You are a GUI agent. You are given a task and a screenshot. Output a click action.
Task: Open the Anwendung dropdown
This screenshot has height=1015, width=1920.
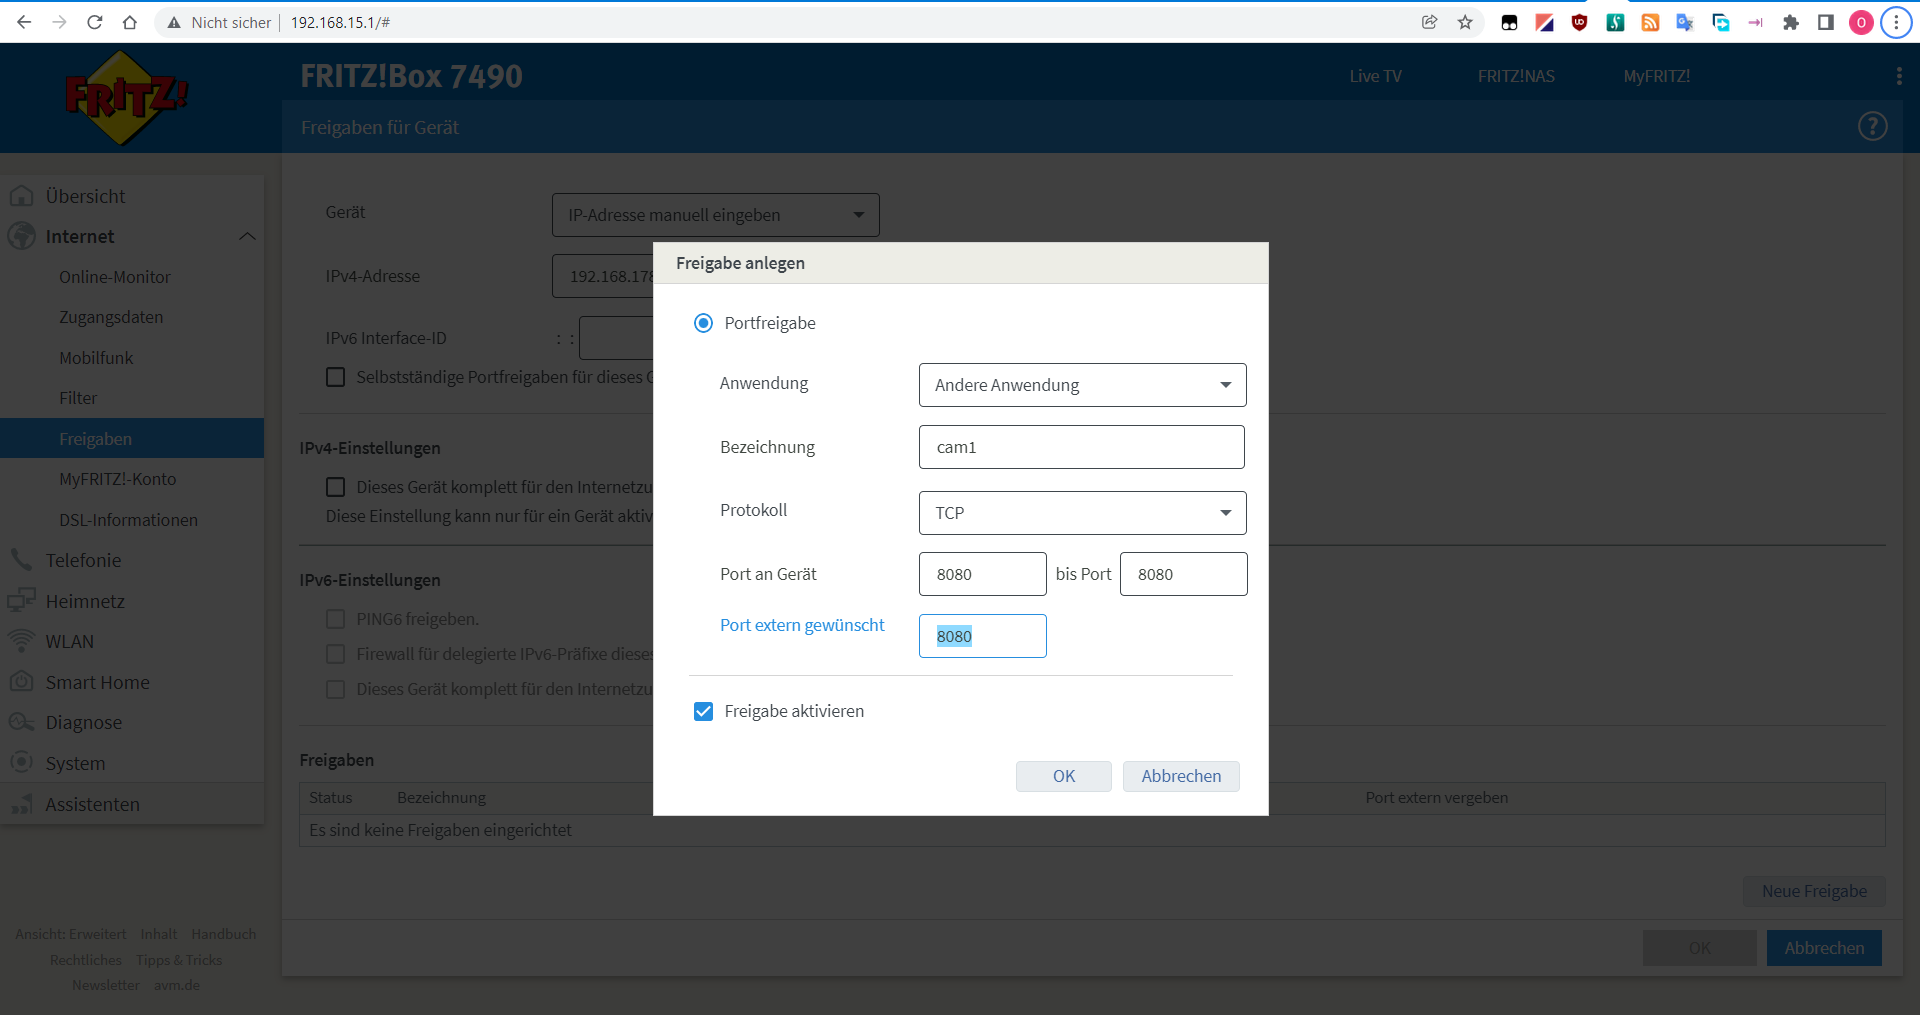tap(1082, 385)
